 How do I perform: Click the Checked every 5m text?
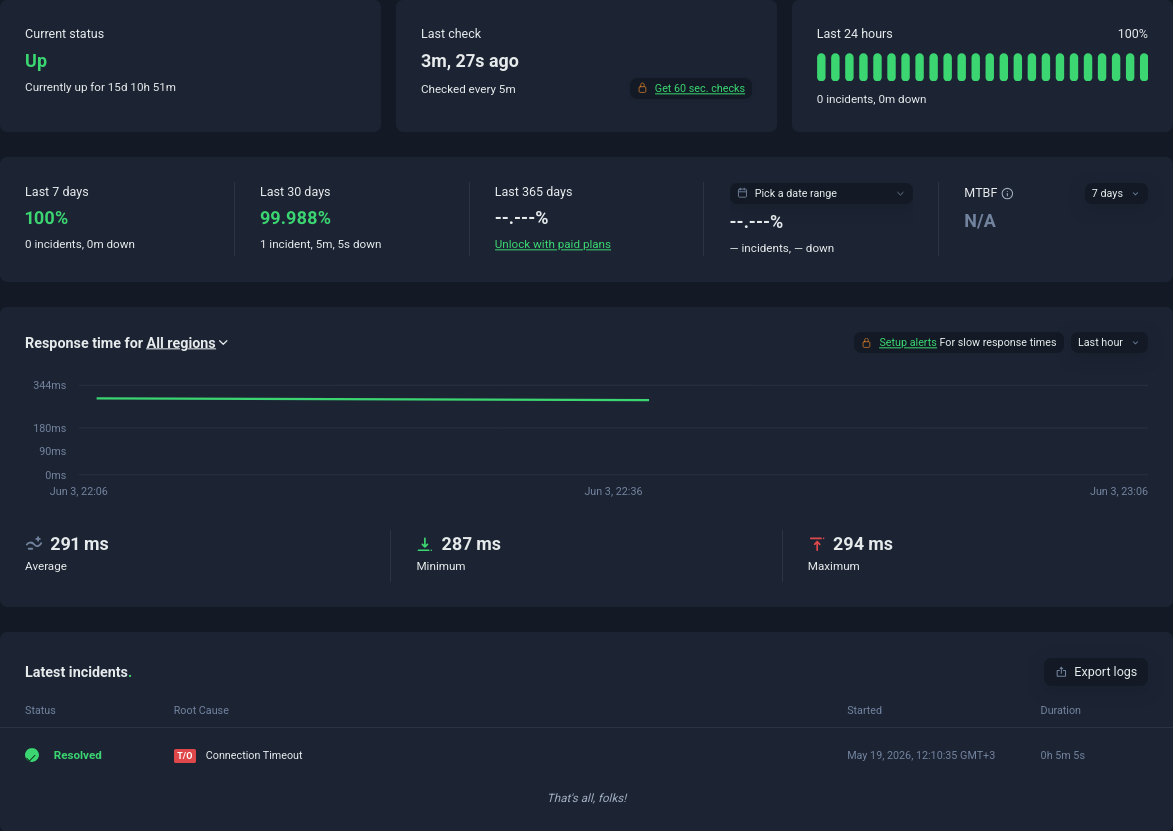[x=468, y=89]
